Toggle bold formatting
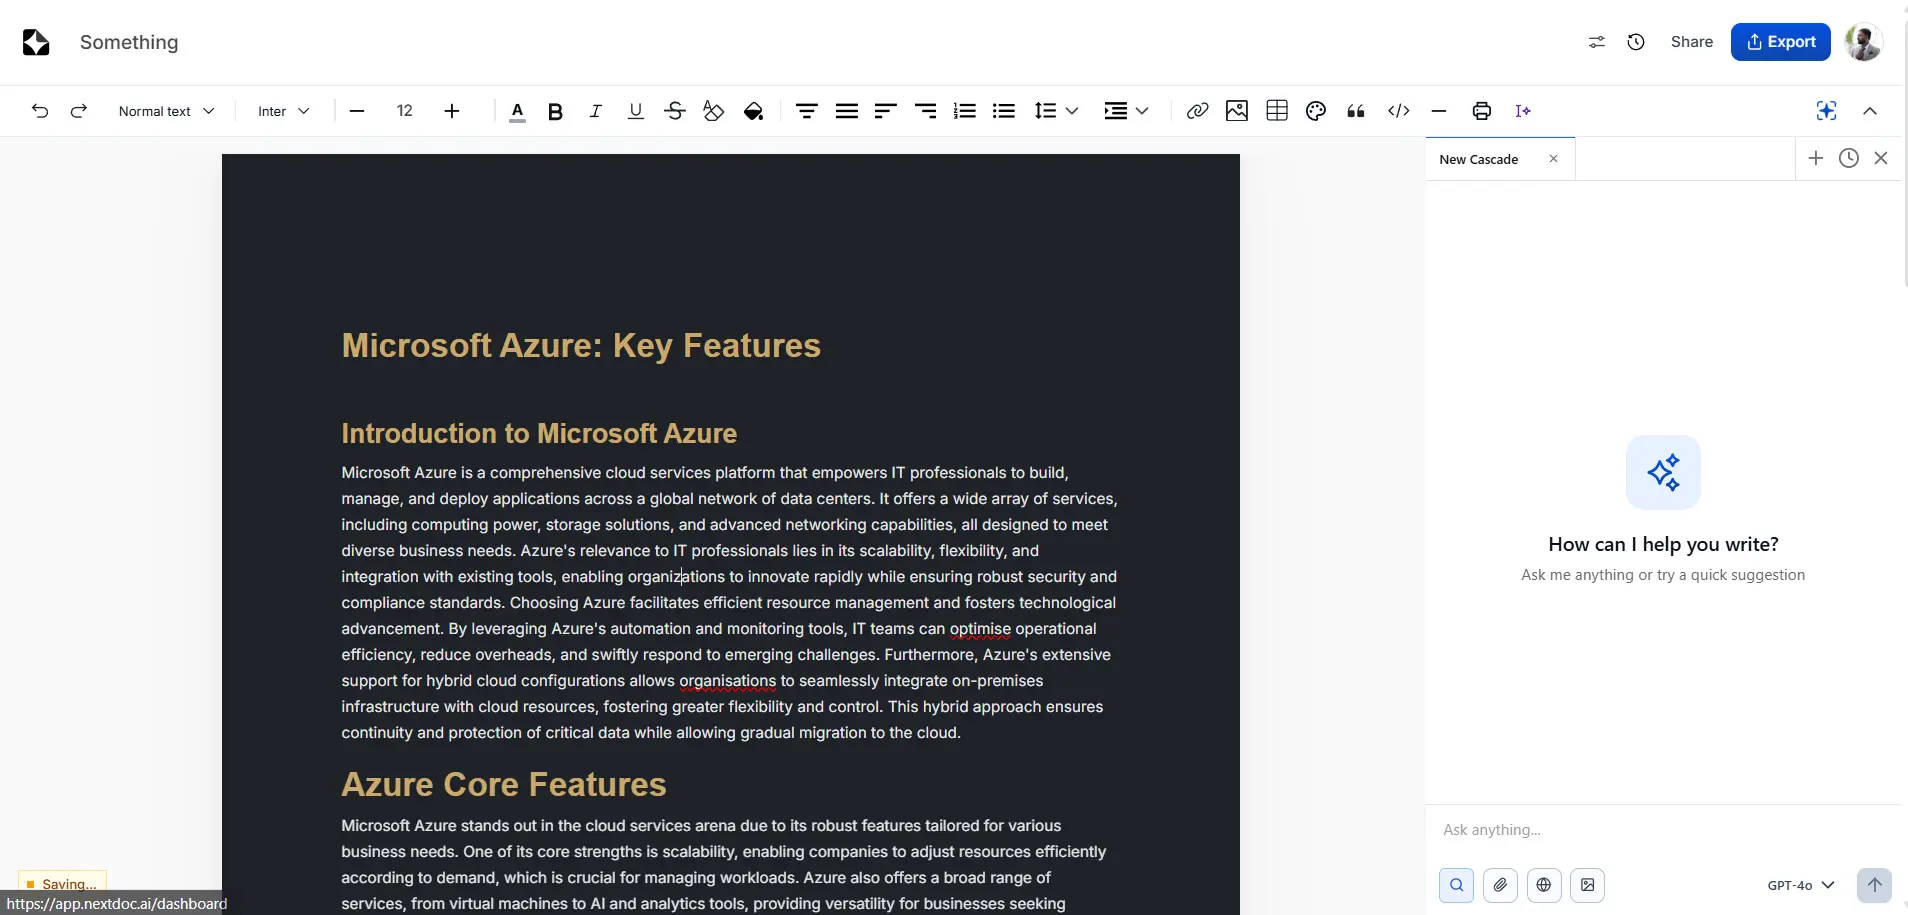Viewport: 1908px width, 915px height. tap(555, 111)
